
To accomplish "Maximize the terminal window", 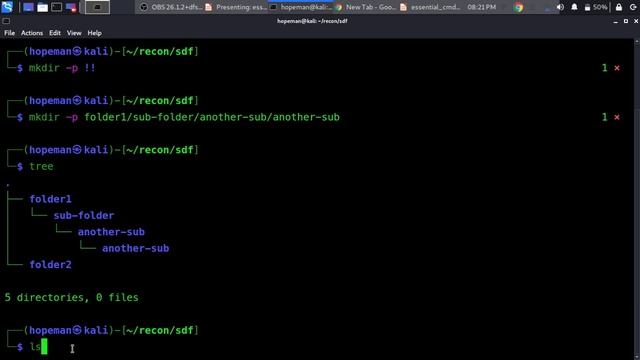I will pos(626,21).
